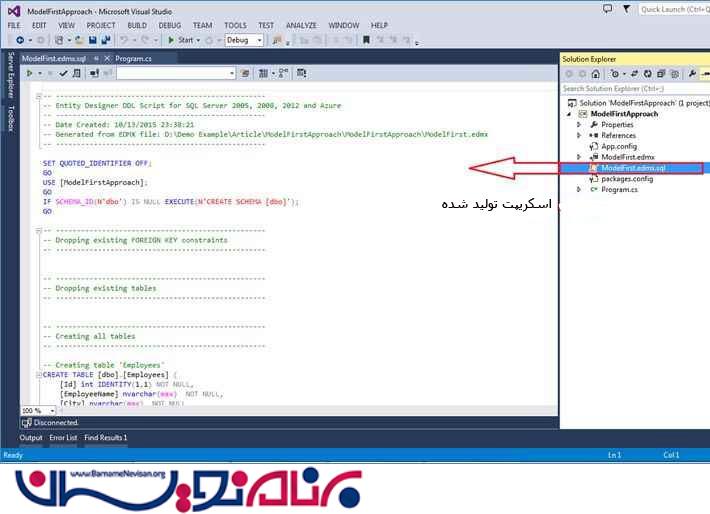Open Properties wrench icon in Solution Explorer
The image size is (710, 514).
pyautogui.click(x=692, y=74)
